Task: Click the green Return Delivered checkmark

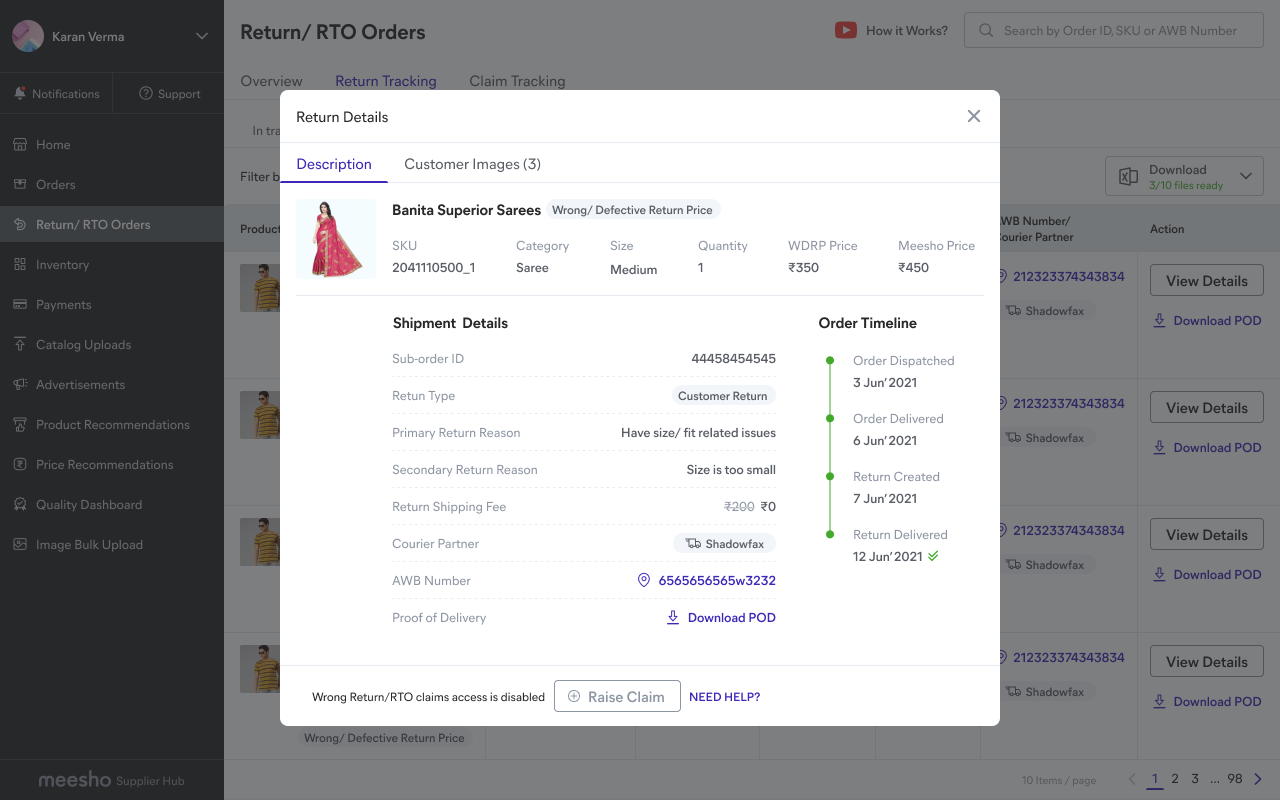Action: point(933,556)
